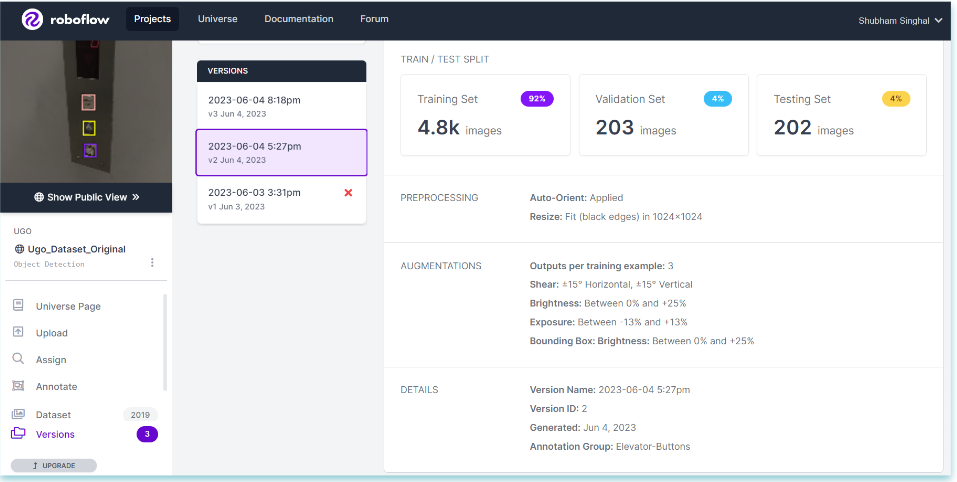Click the Shear ±15° Horizontal line
The height and width of the screenshot is (482, 957).
pos(611,284)
